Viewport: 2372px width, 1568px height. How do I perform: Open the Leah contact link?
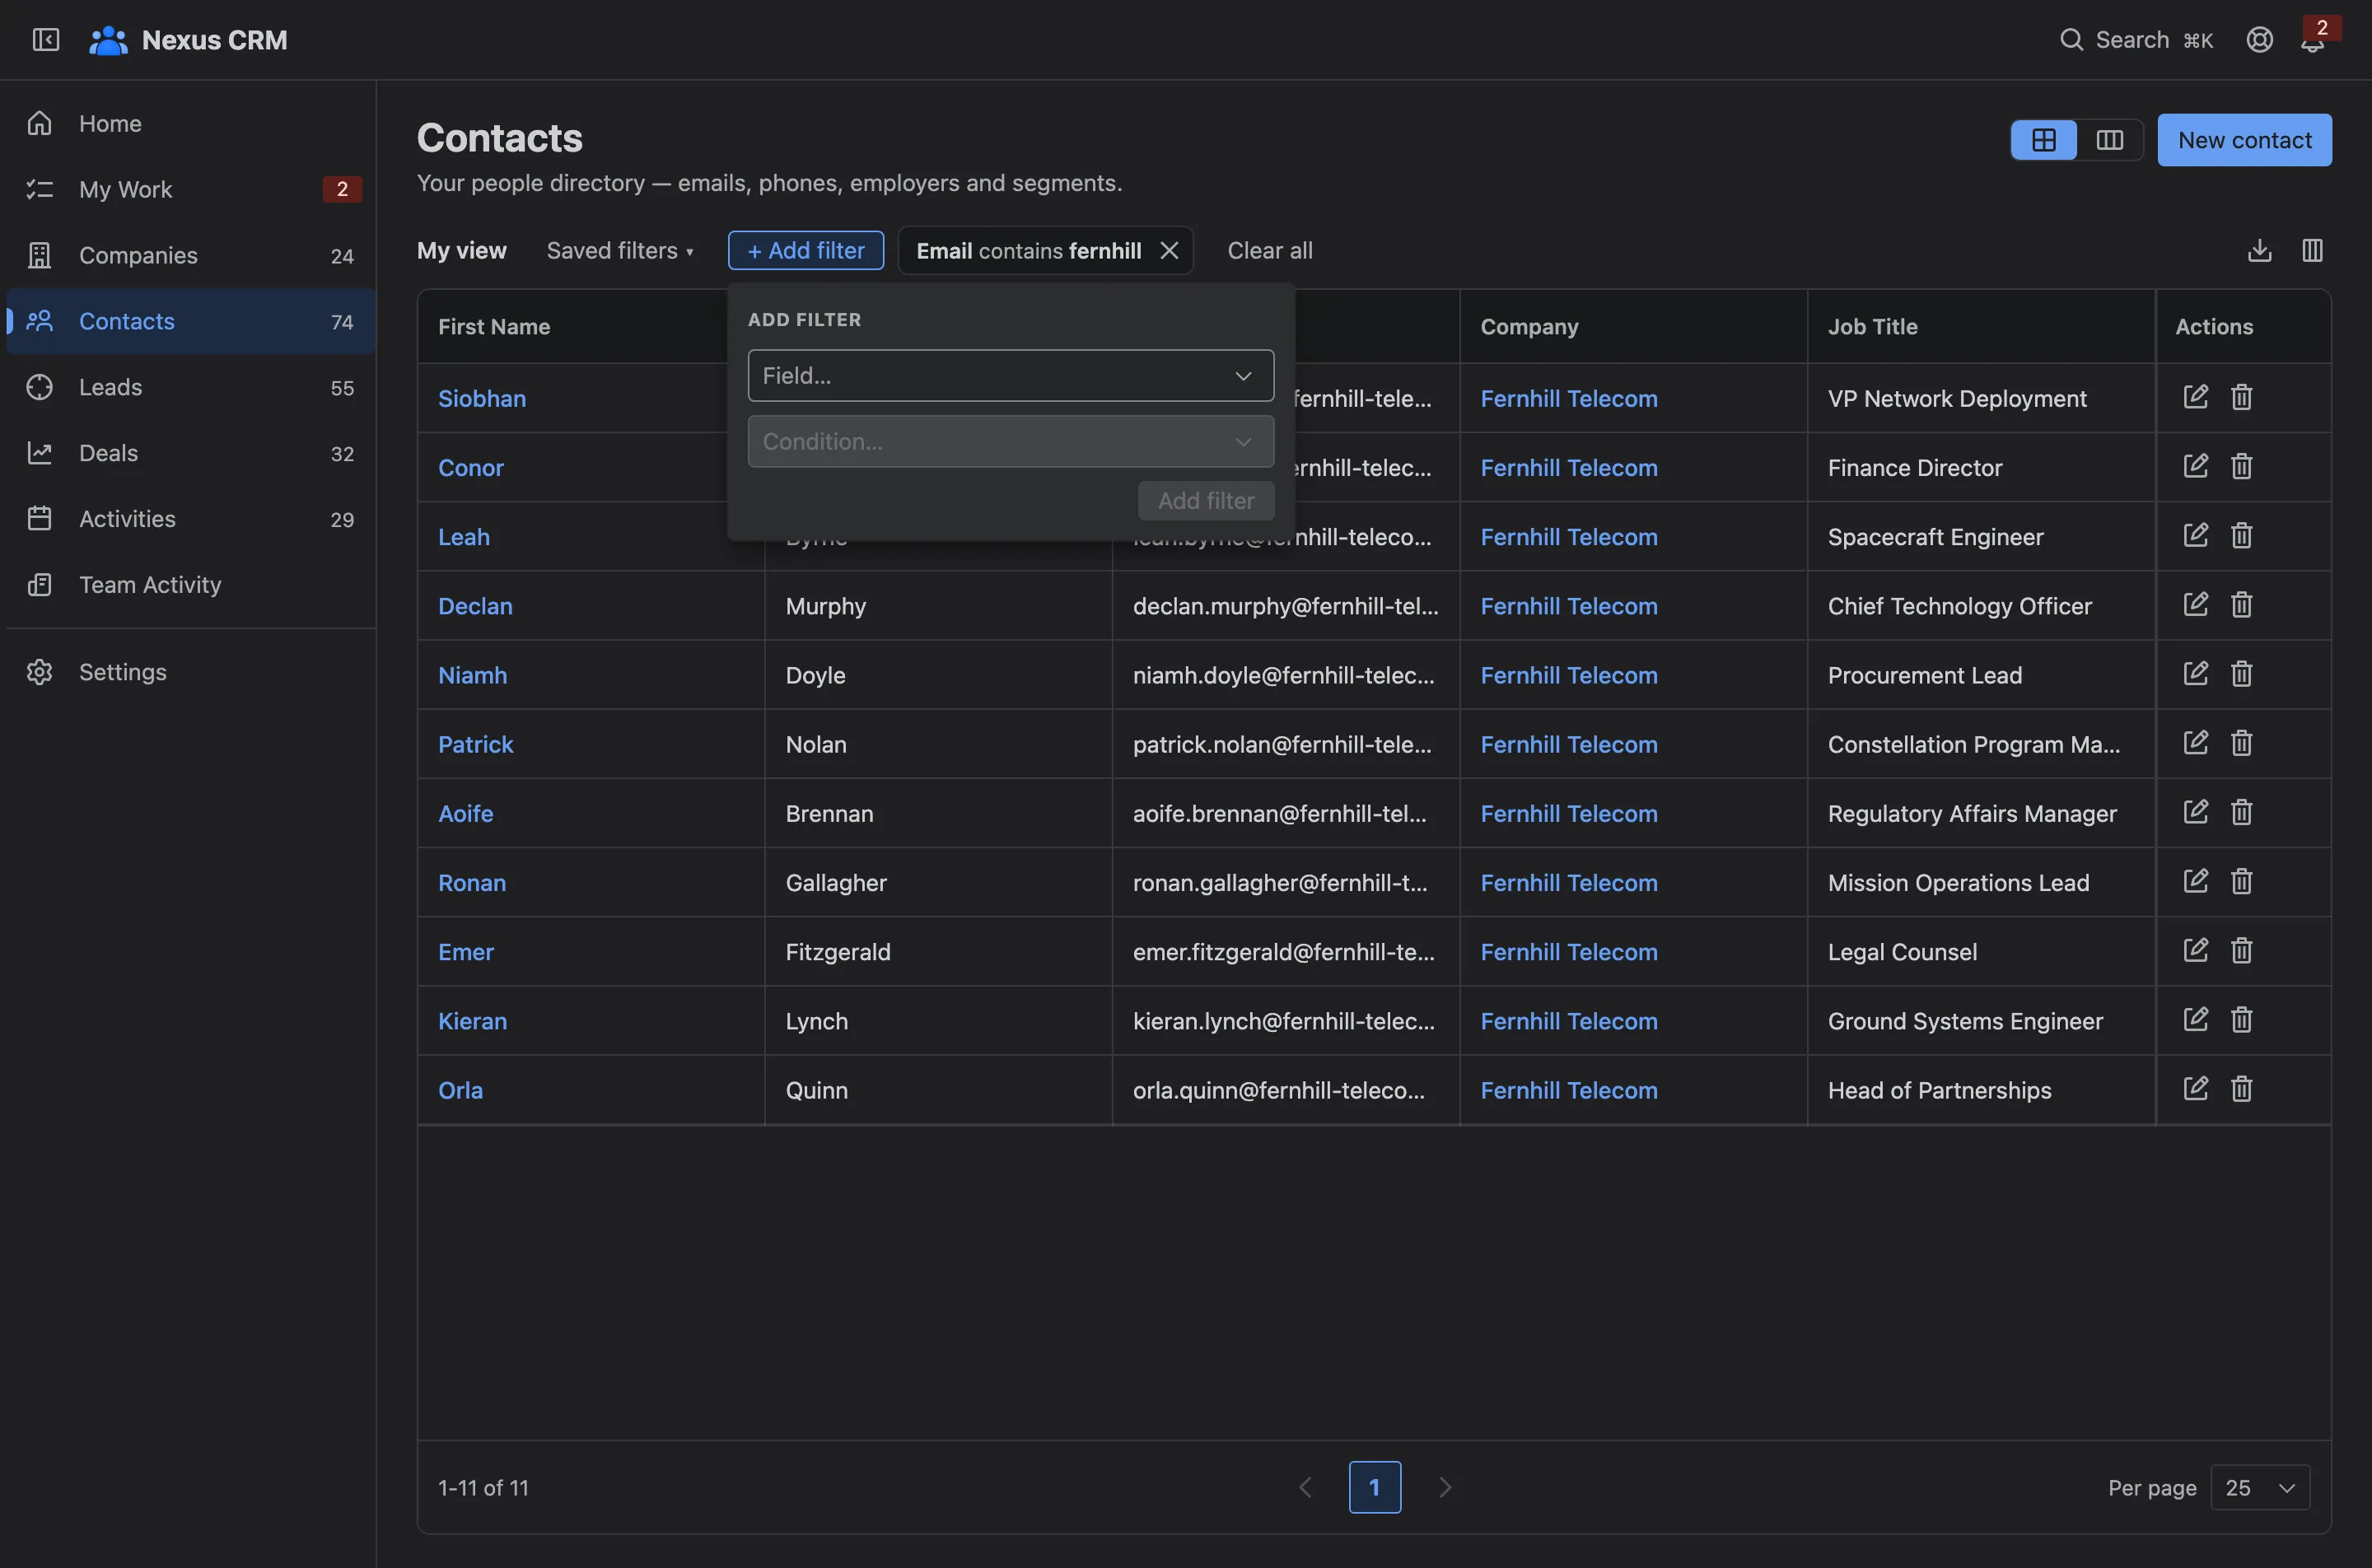pos(463,537)
